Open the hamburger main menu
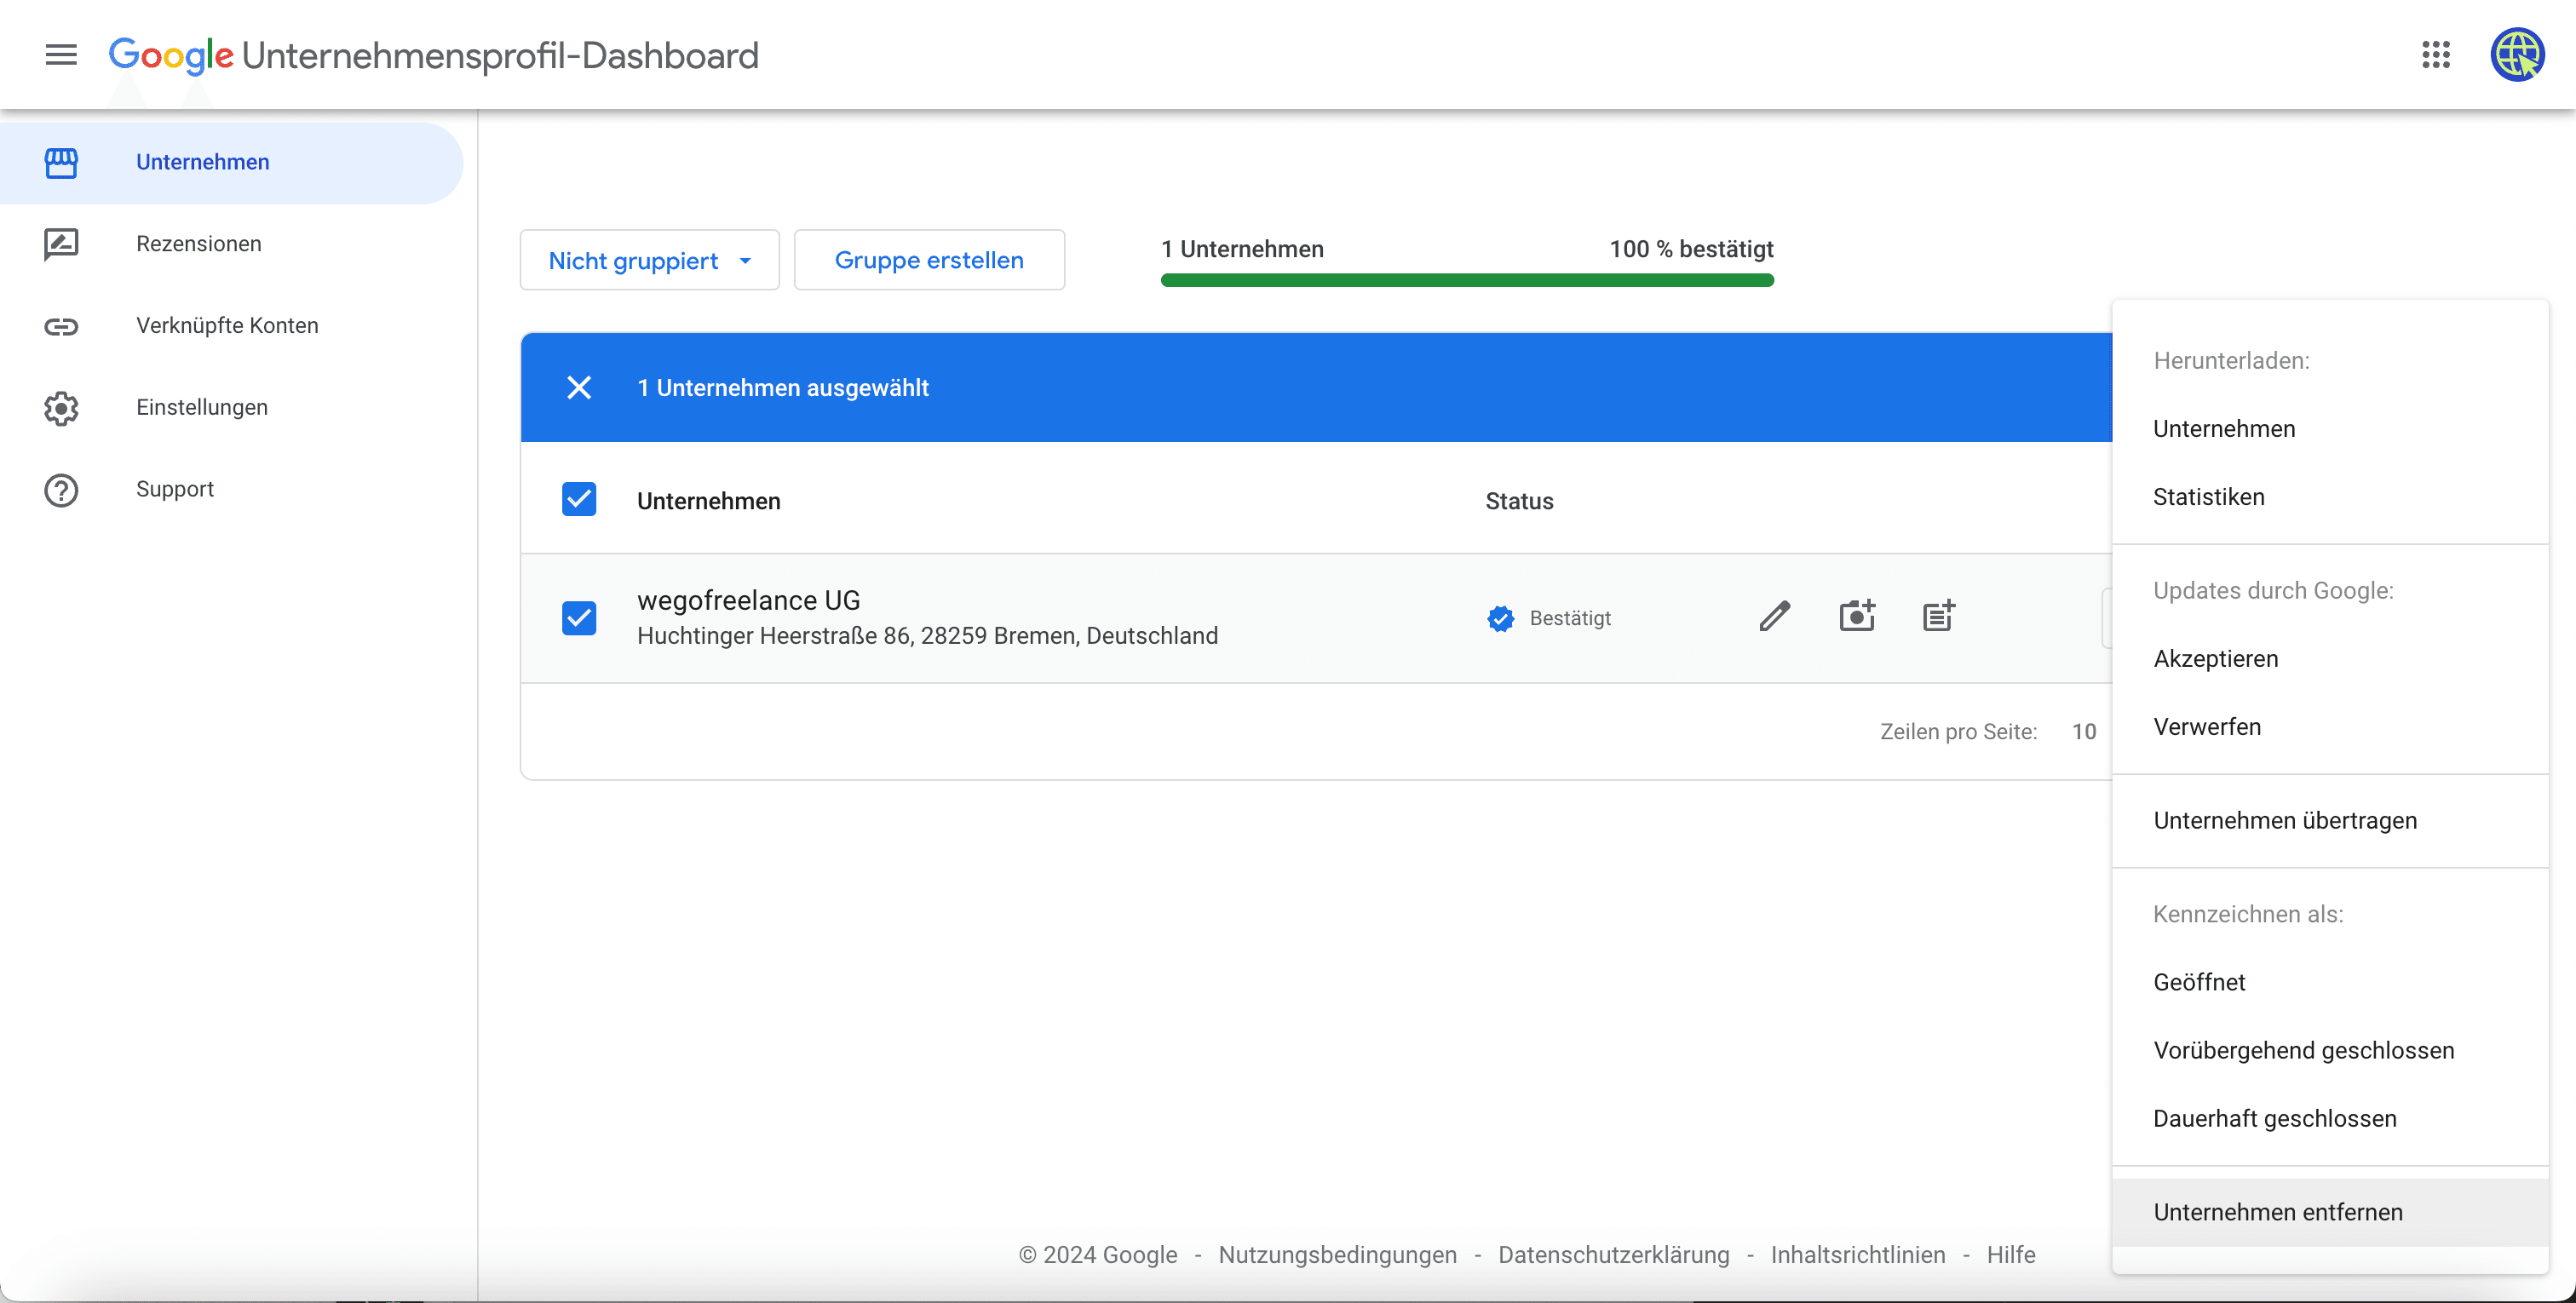 pyautogui.click(x=61, y=54)
